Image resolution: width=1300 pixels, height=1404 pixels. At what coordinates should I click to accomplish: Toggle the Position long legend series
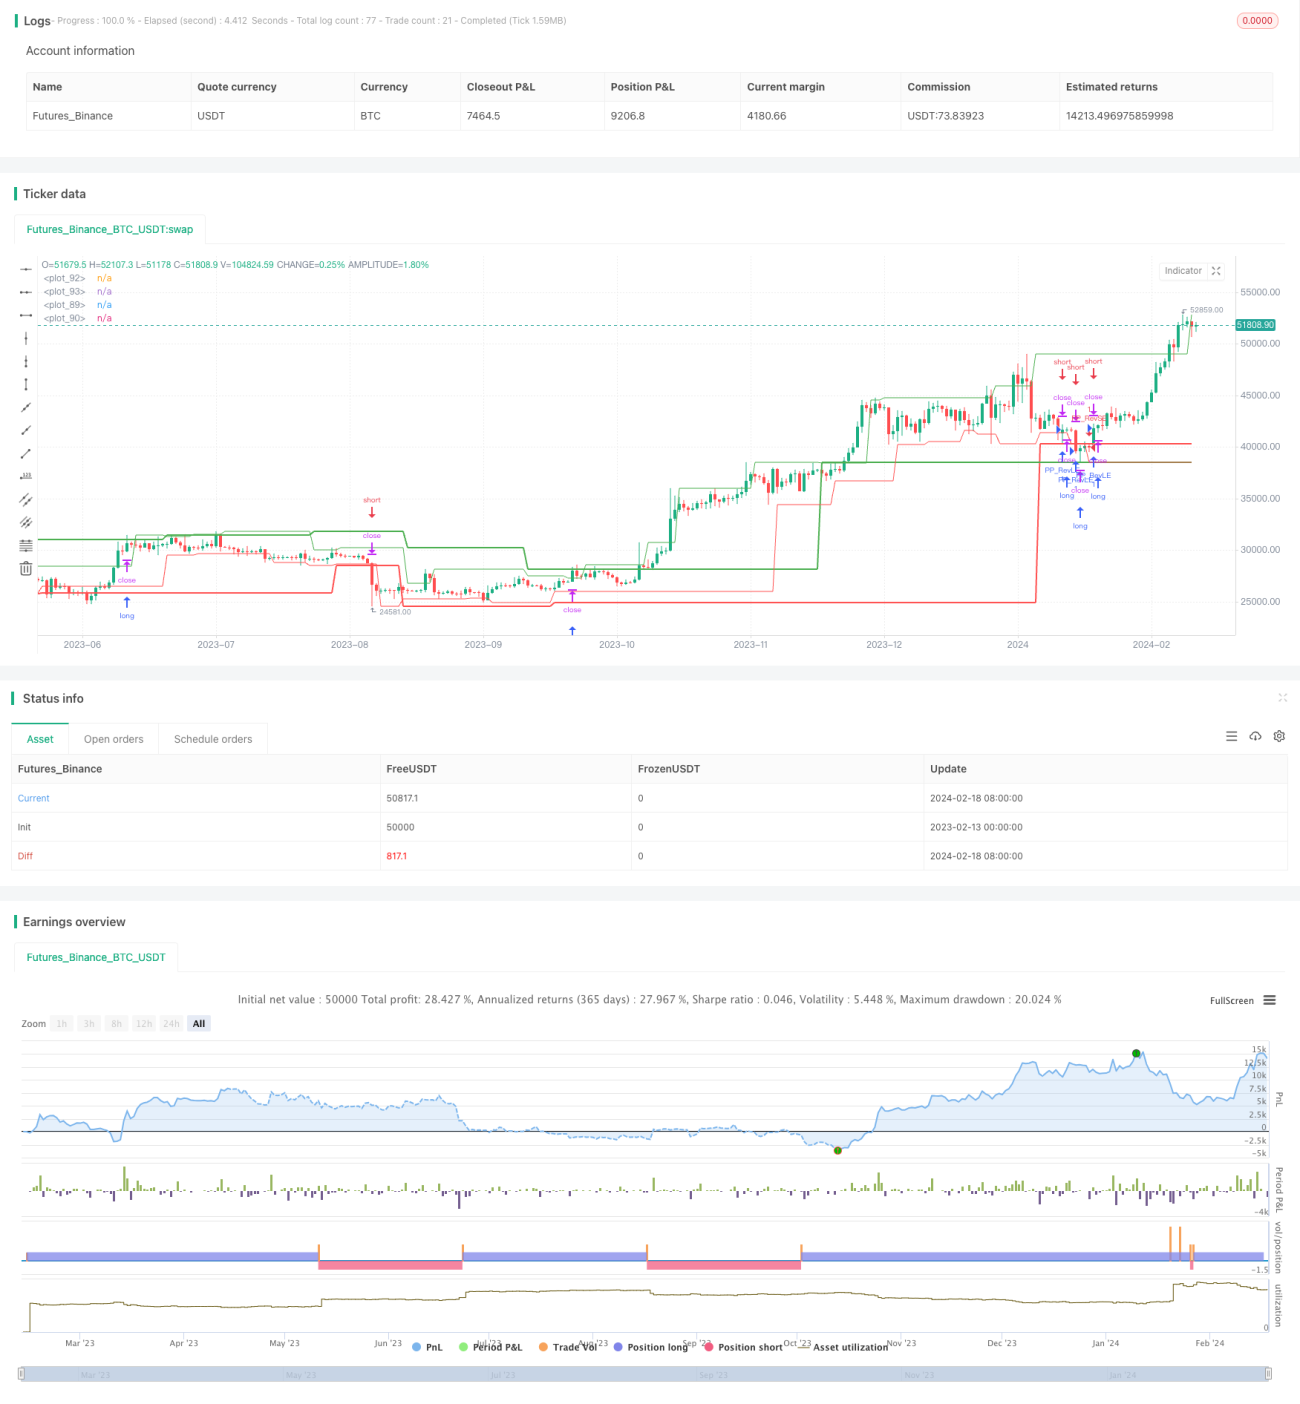tap(650, 1347)
